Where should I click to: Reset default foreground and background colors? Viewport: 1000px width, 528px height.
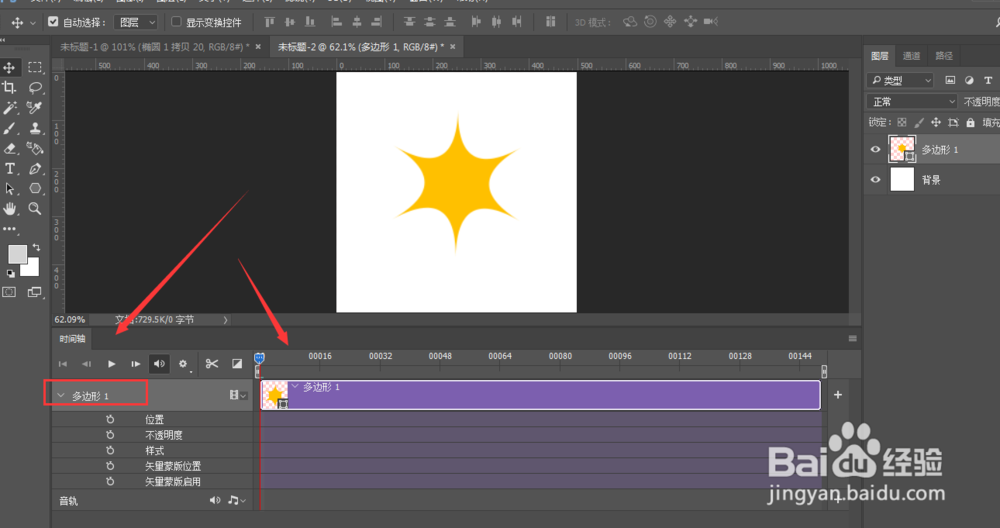point(11,274)
